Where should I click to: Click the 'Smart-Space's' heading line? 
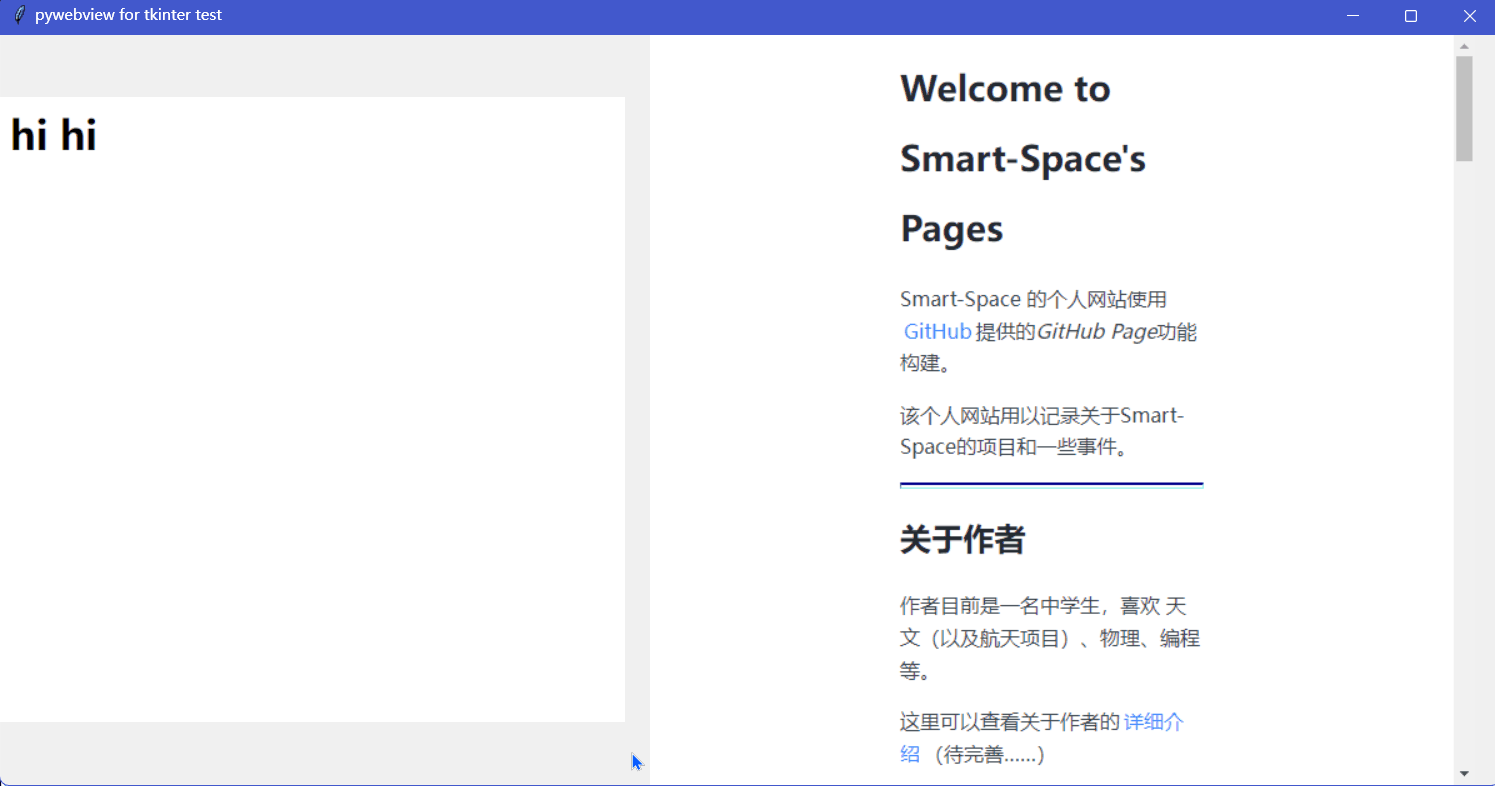coord(1023,159)
